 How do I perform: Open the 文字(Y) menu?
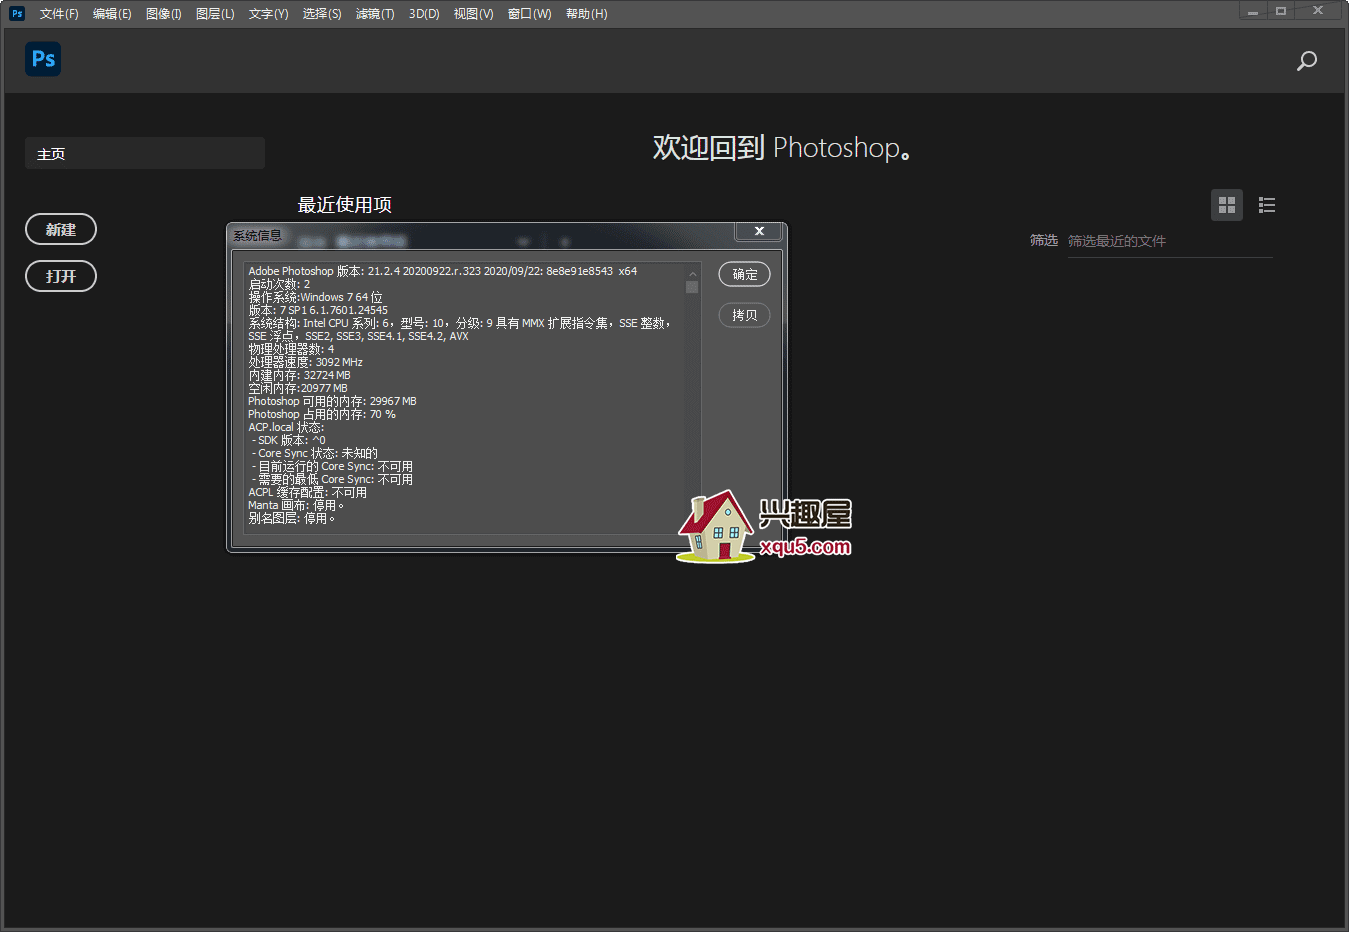[x=268, y=14]
